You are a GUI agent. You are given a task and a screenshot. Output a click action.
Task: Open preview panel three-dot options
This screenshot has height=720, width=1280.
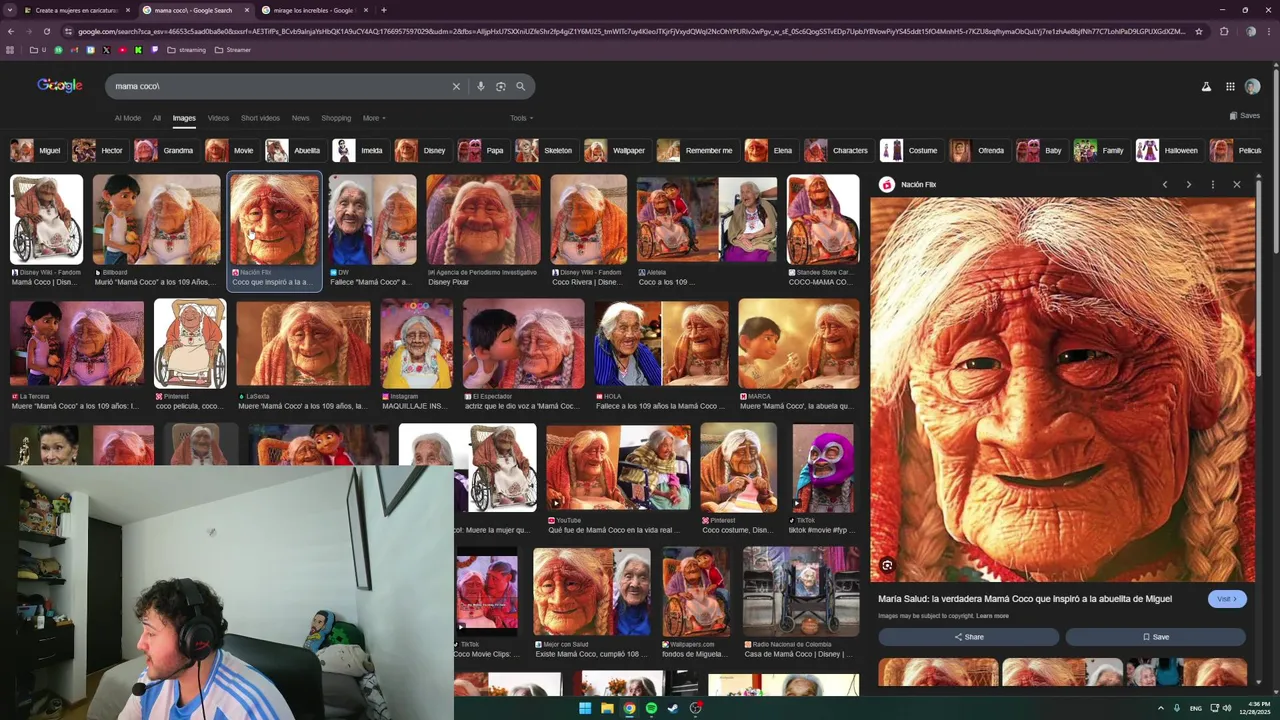tap(1213, 185)
